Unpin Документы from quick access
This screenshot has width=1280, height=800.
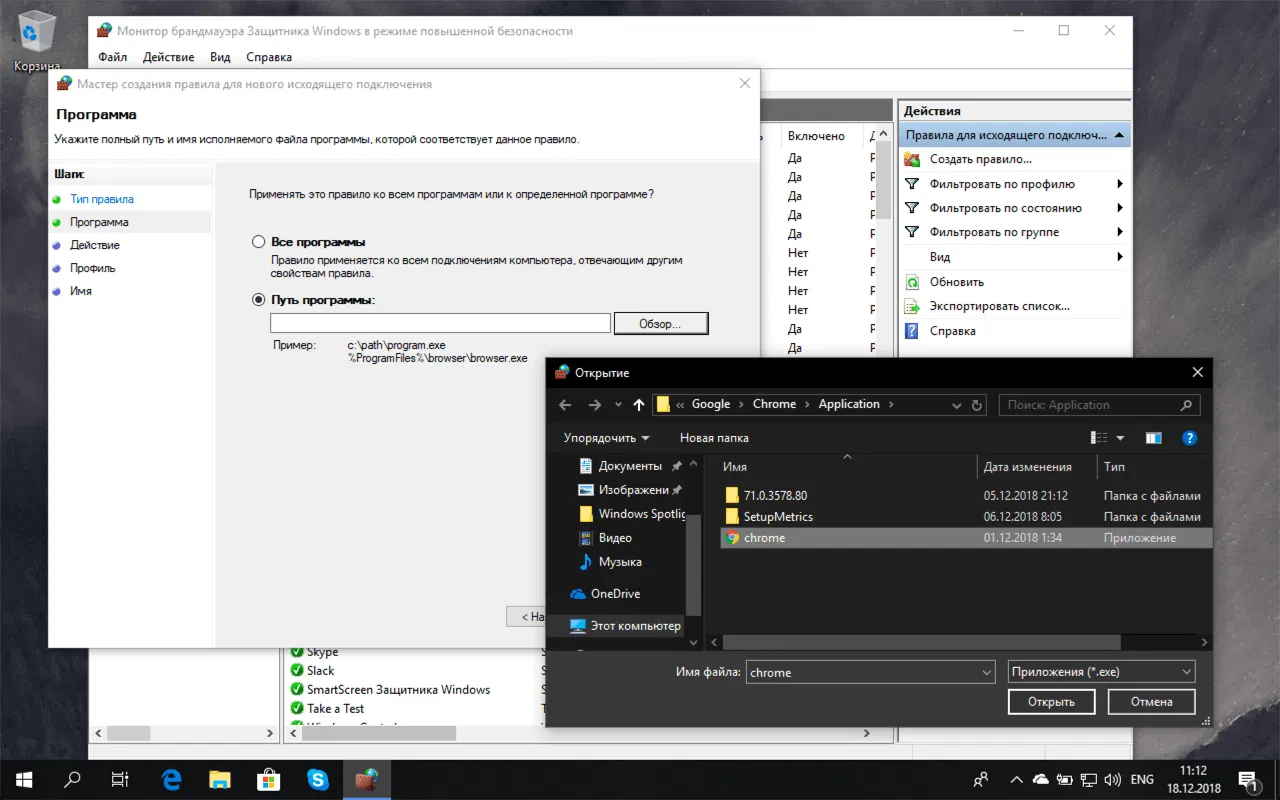[675, 465]
